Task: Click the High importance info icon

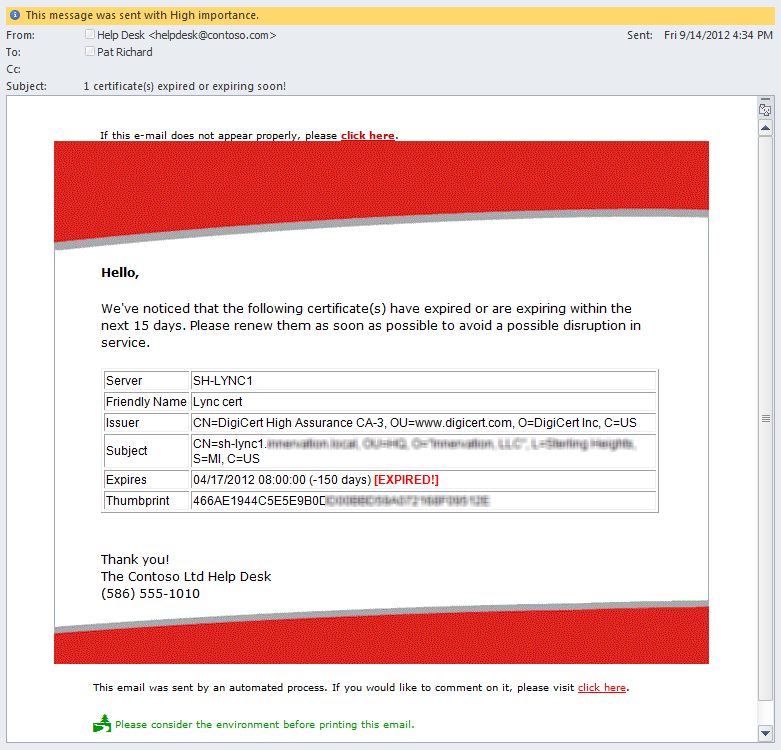Action: (x=15, y=15)
